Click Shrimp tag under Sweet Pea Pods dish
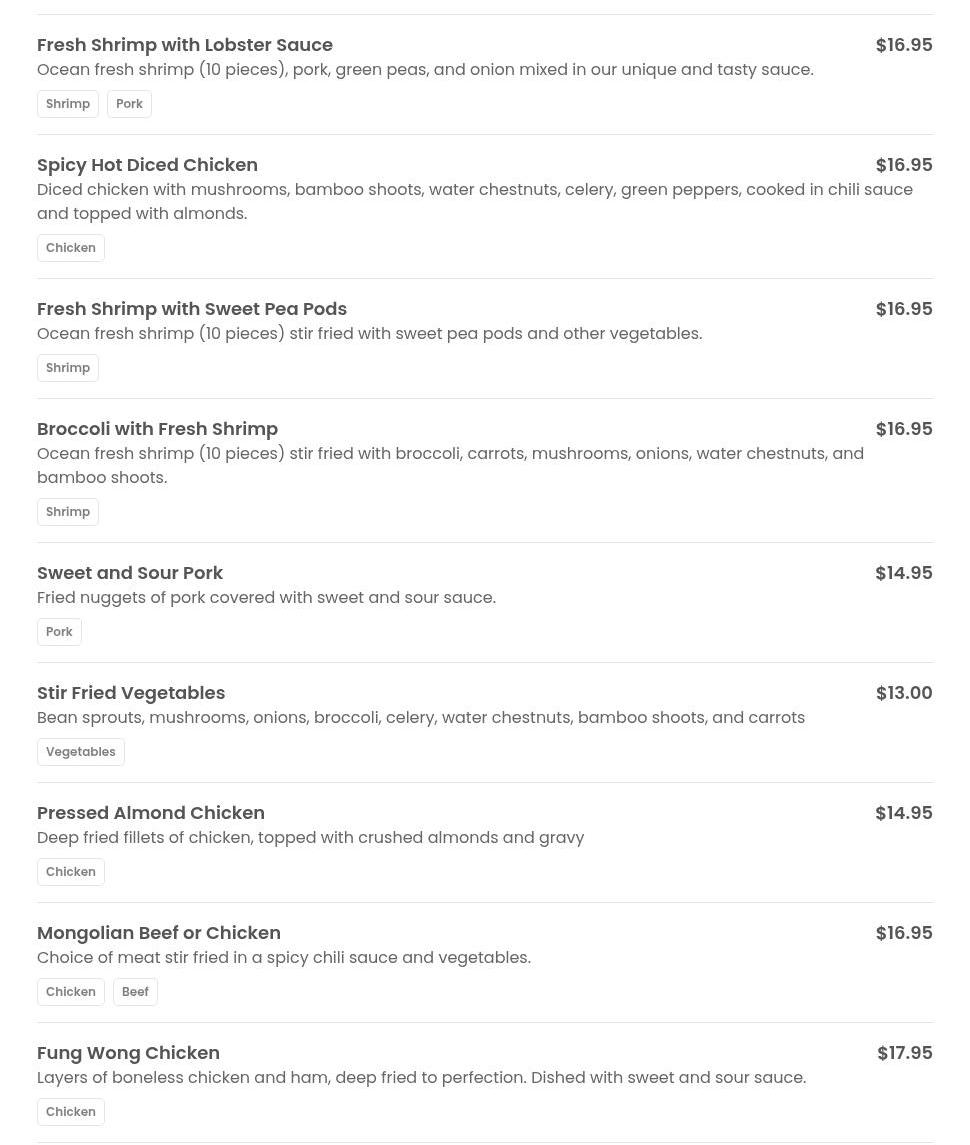The width and height of the screenshot is (970, 1145). tap(68, 368)
